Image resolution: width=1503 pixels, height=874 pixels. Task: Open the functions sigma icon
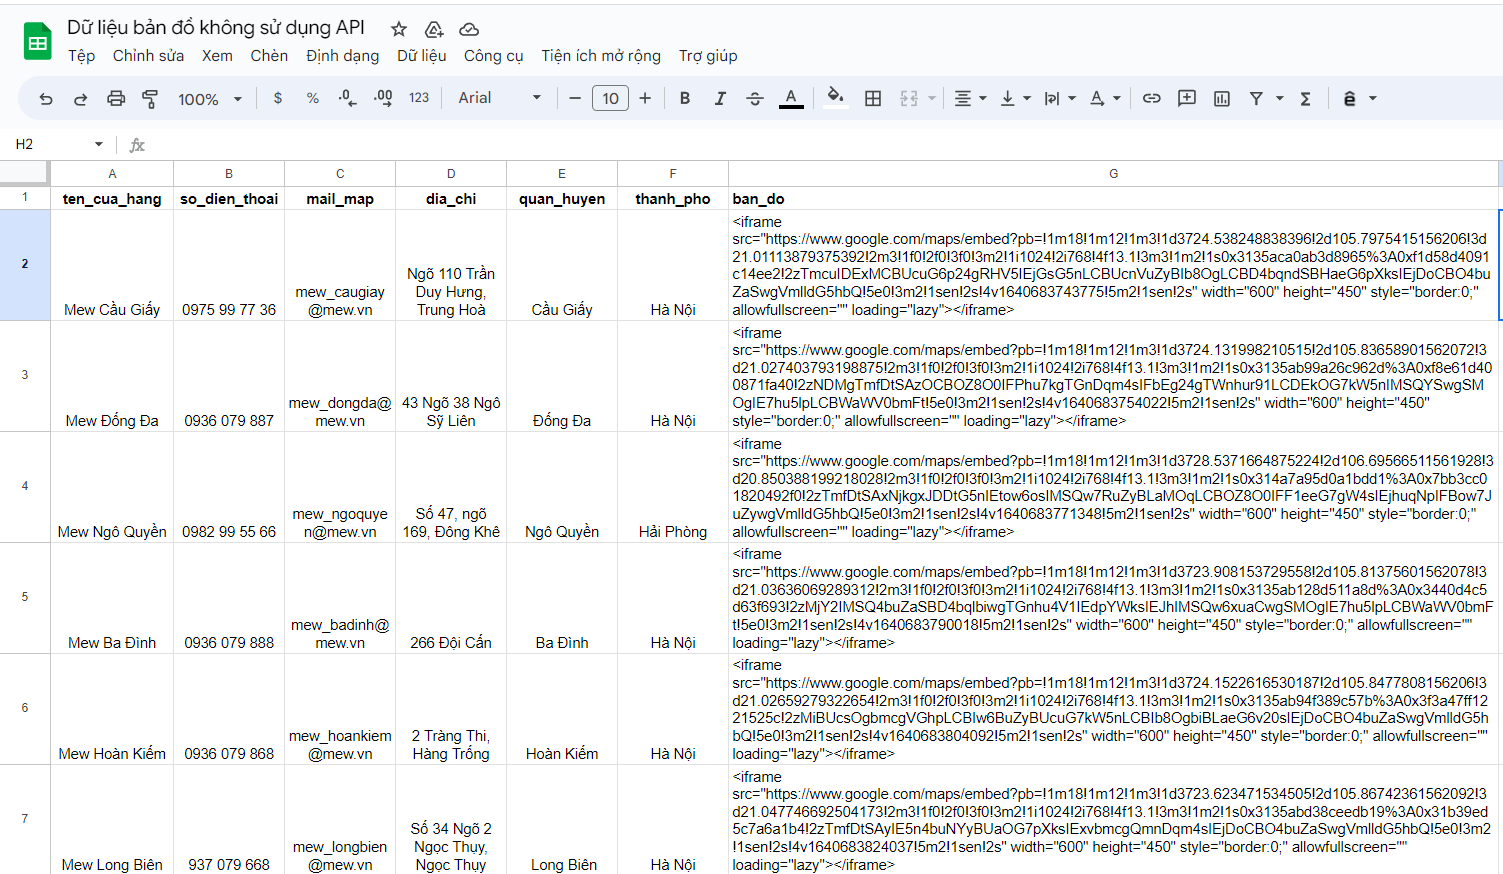tap(1305, 98)
